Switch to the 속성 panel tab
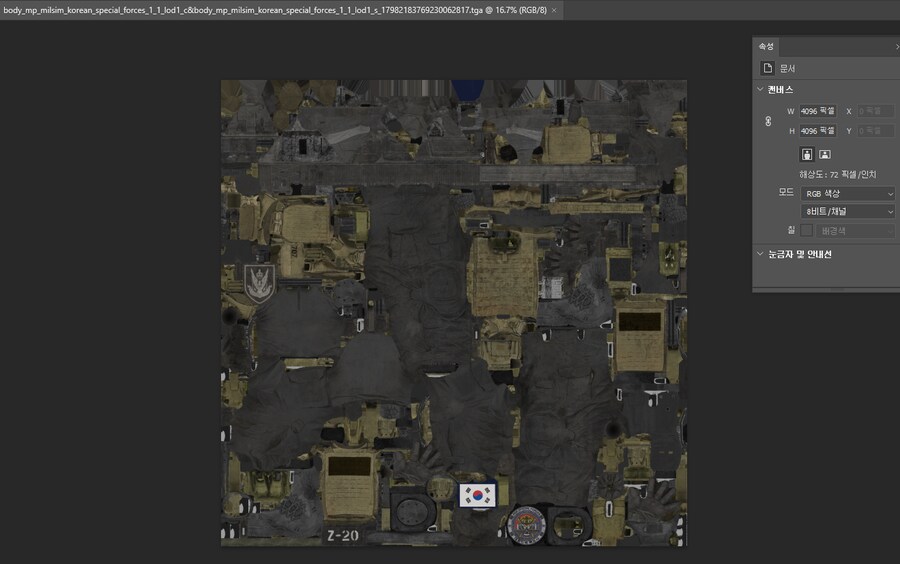 (766, 46)
